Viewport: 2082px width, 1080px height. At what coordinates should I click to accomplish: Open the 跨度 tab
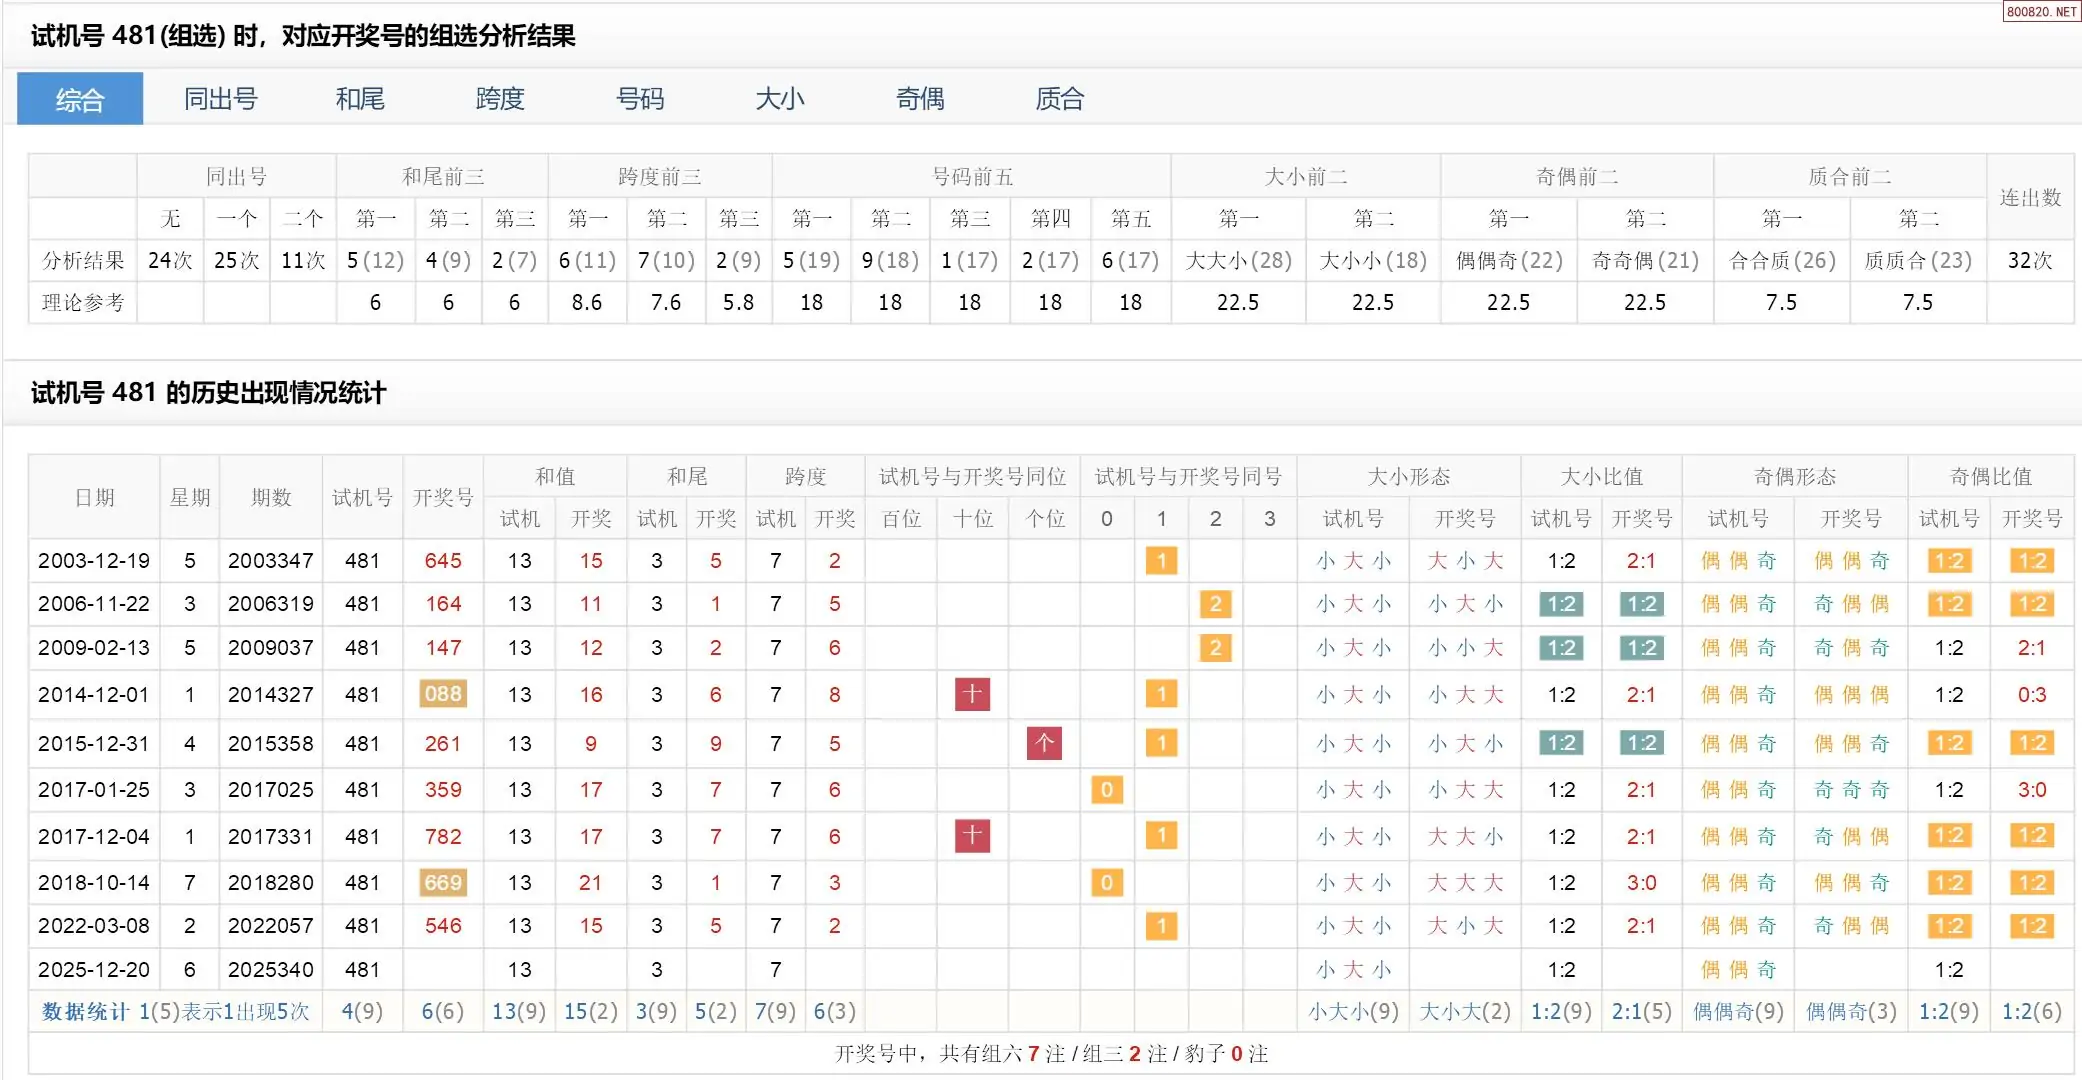click(x=500, y=99)
